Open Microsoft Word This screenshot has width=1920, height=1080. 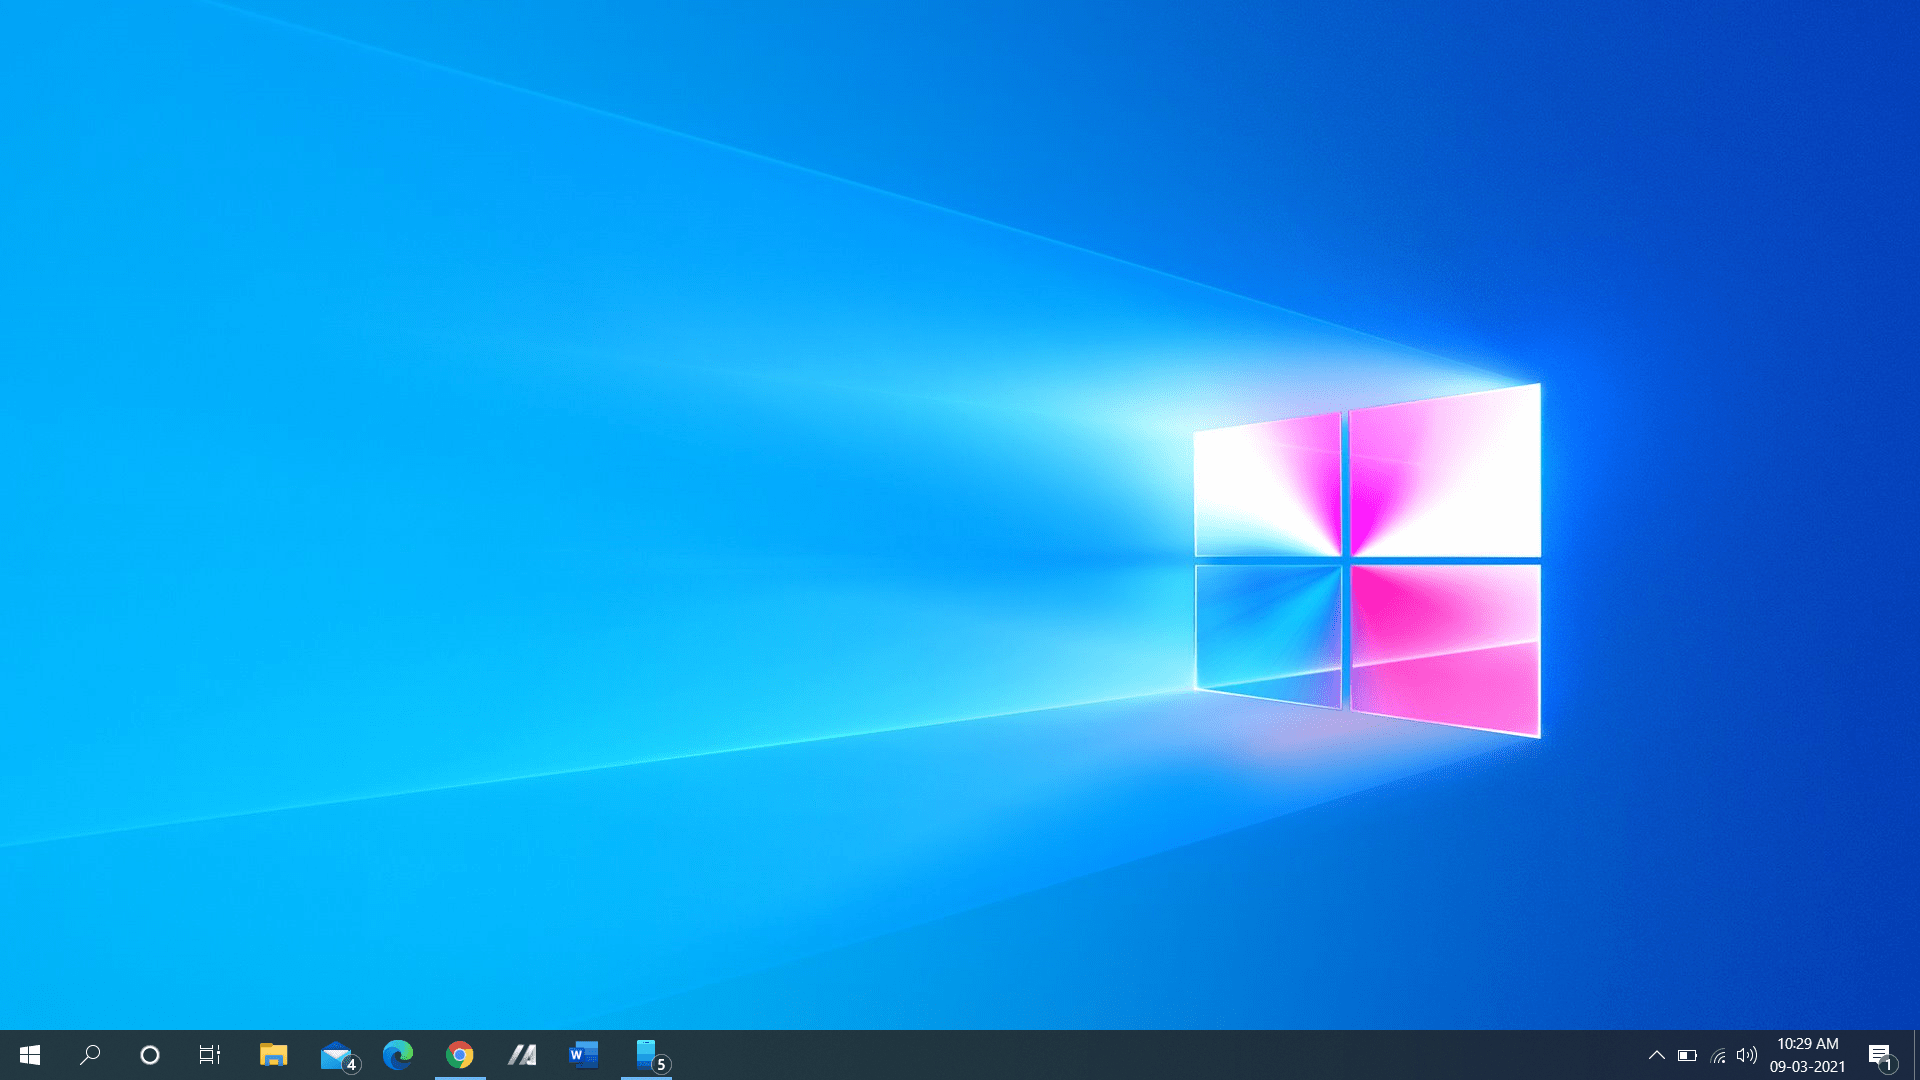[584, 1055]
